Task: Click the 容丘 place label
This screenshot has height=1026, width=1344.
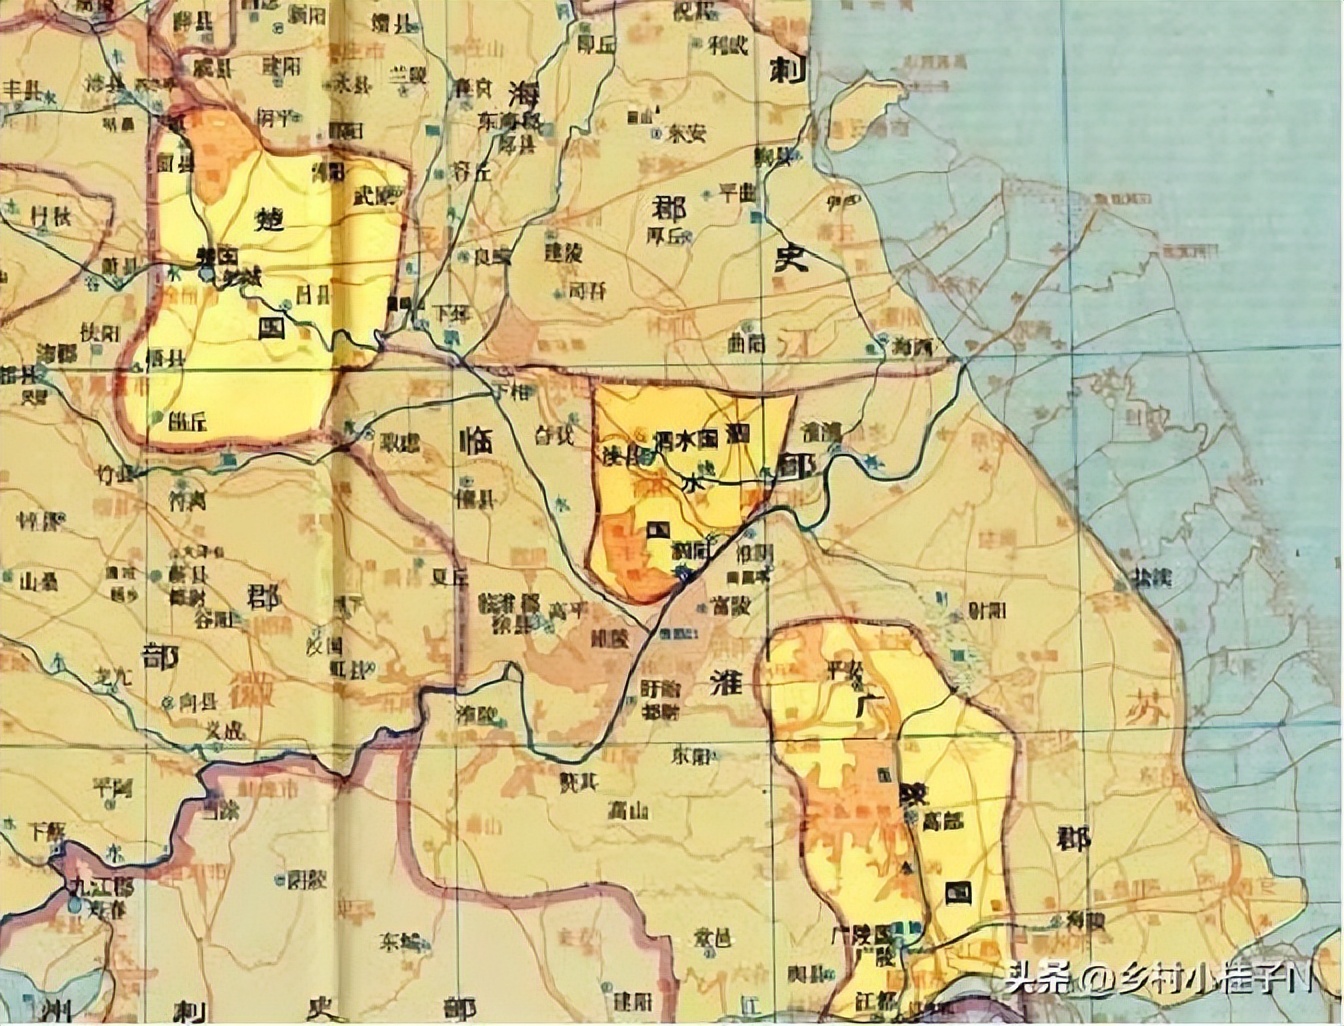Action: pyautogui.click(x=471, y=170)
